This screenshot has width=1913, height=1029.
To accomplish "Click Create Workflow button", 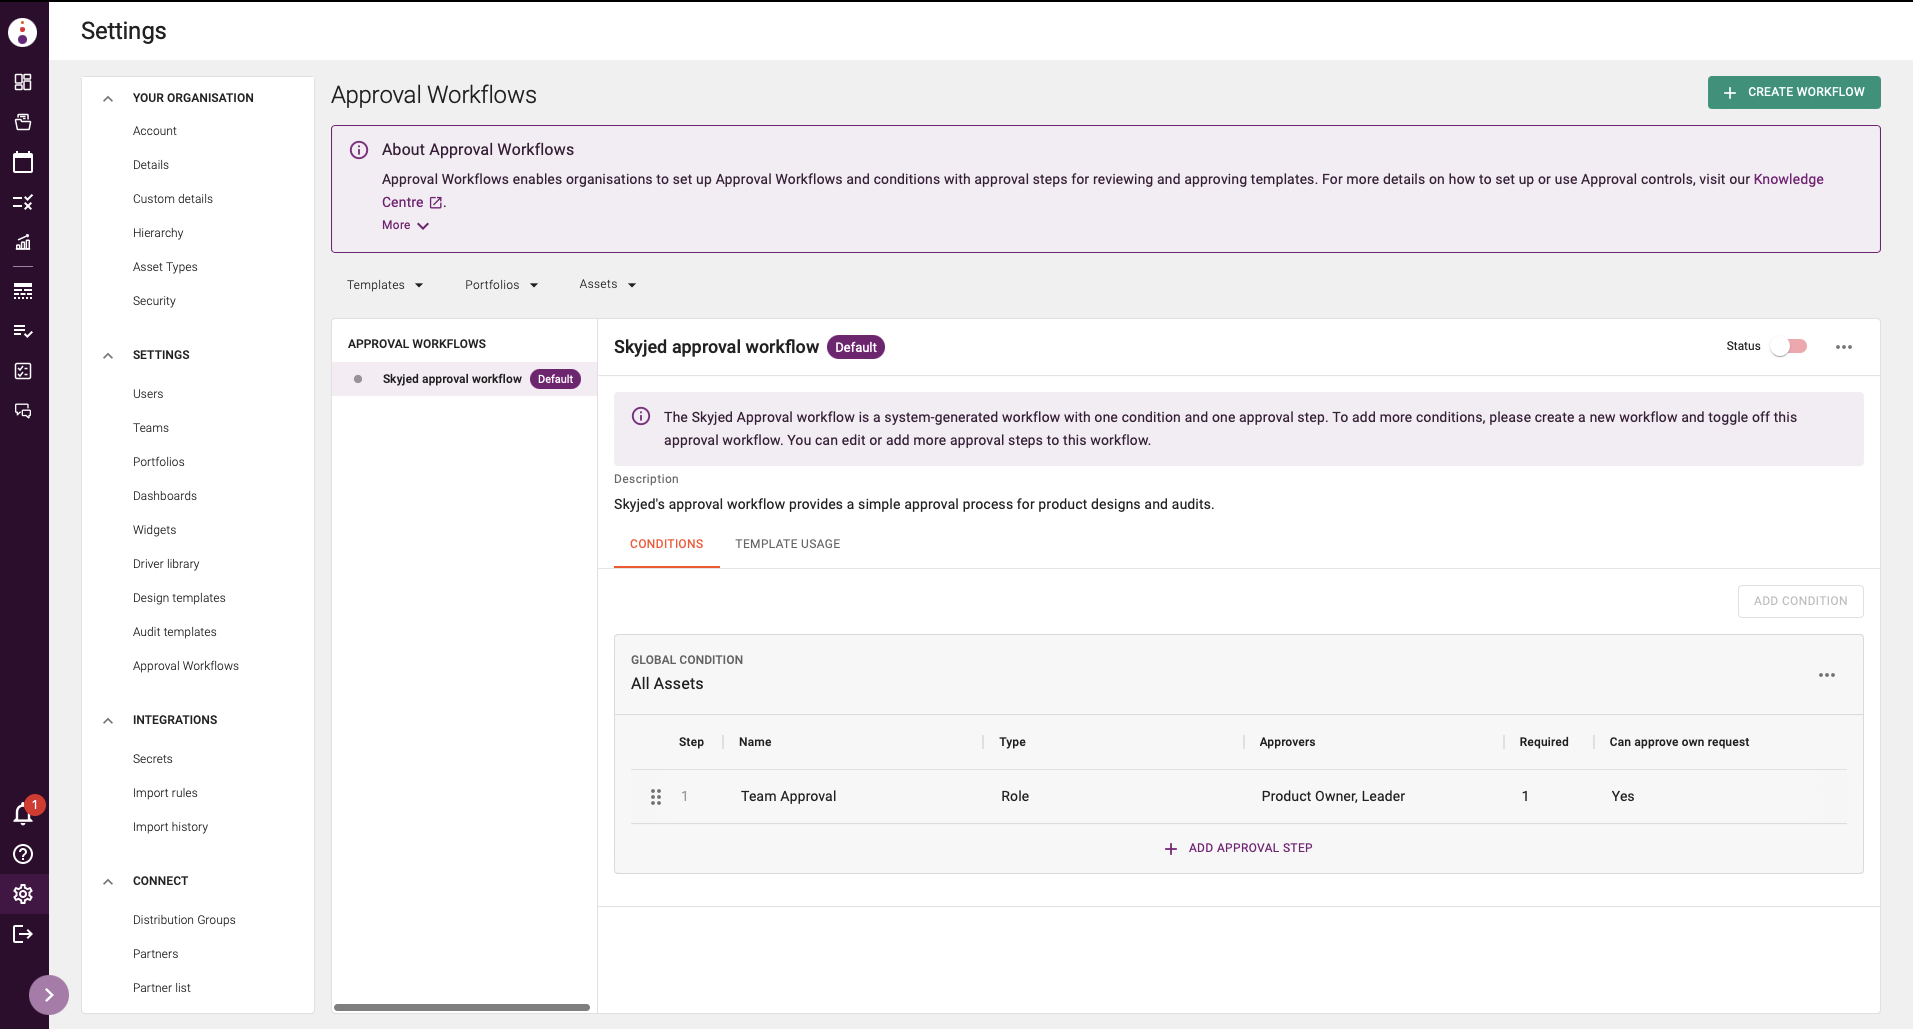I will pyautogui.click(x=1794, y=92).
